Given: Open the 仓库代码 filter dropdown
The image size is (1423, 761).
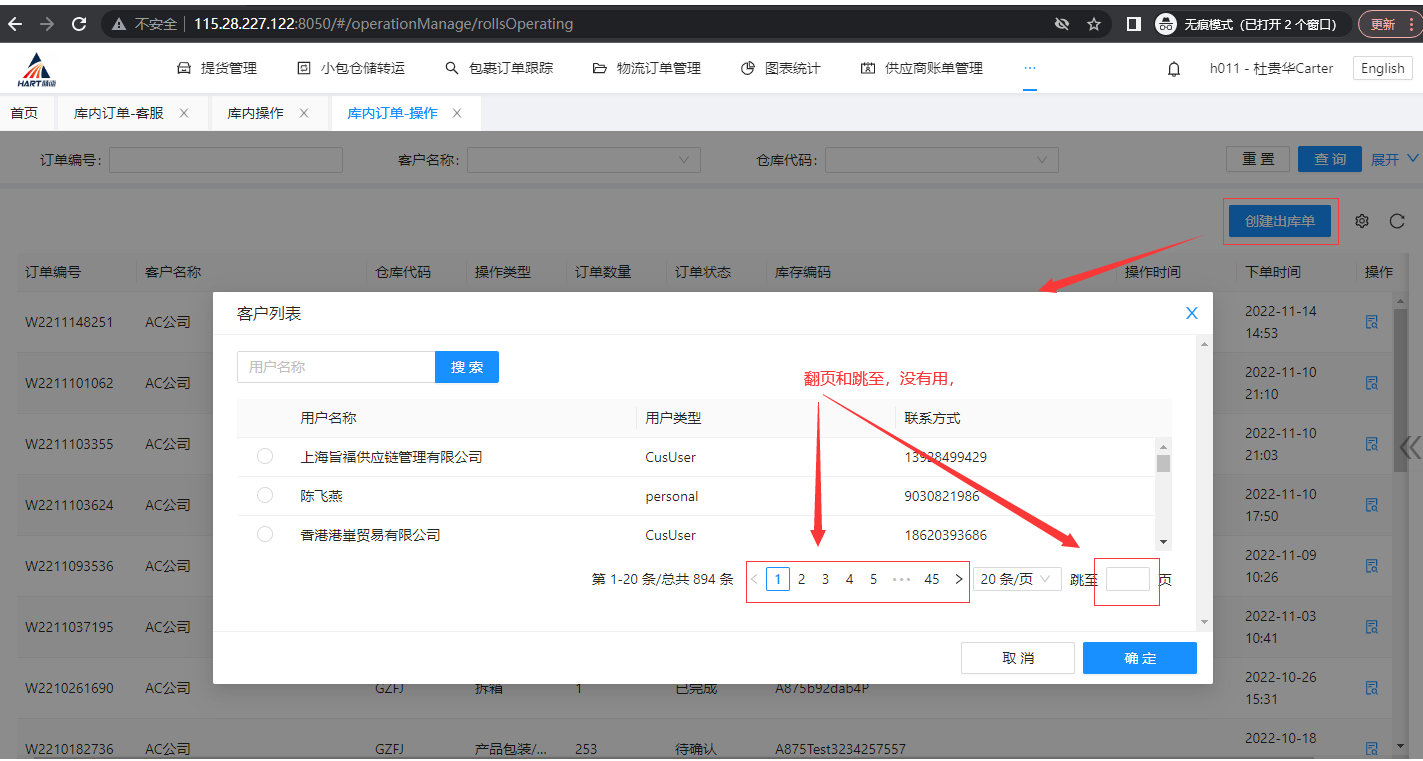Looking at the screenshot, I should click(941, 160).
